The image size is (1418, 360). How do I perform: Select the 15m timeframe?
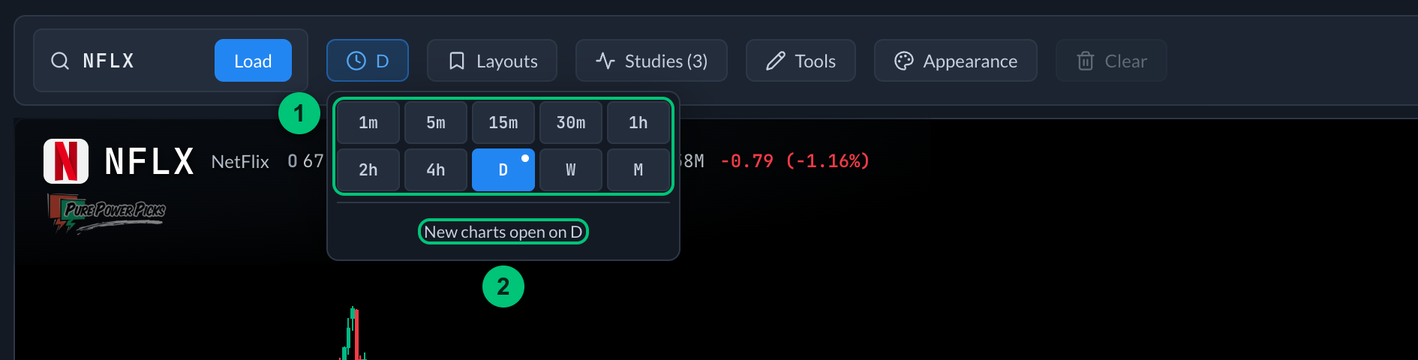pos(503,122)
